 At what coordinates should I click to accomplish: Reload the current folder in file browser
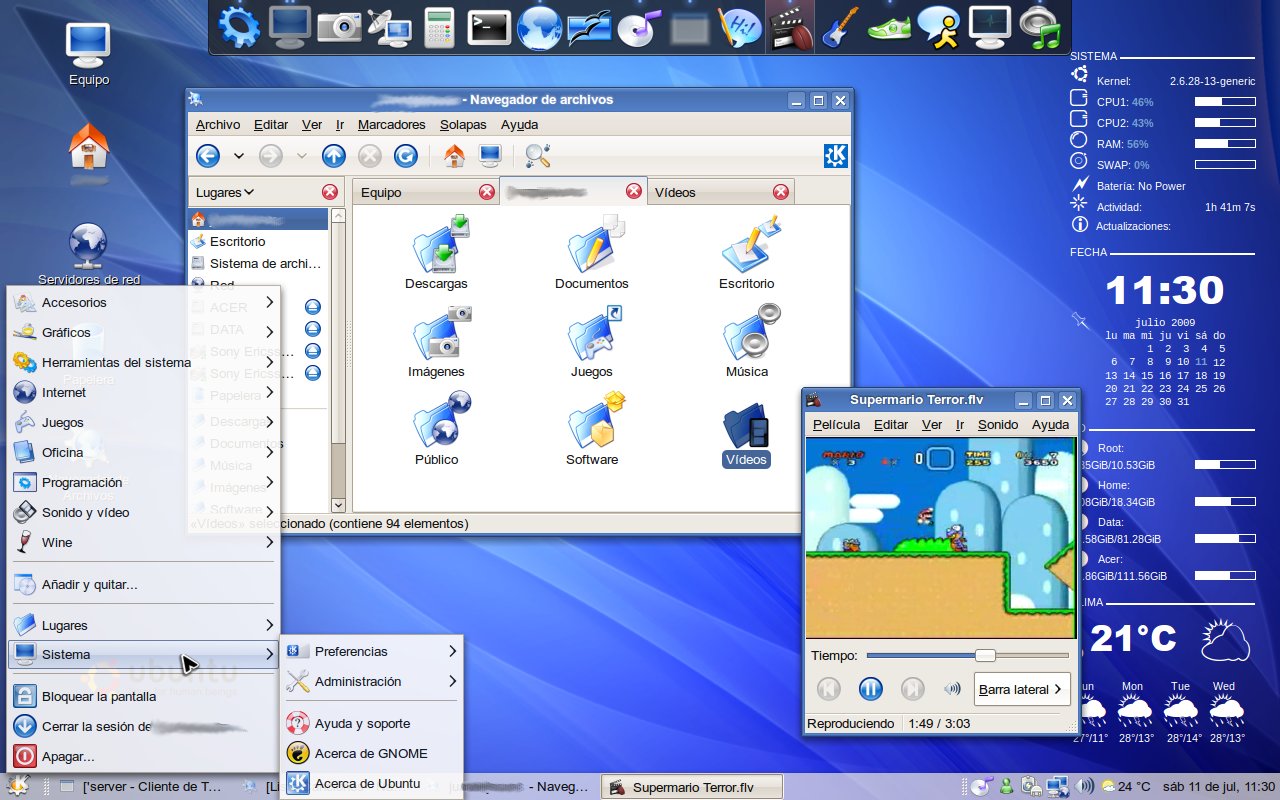(x=405, y=156)
